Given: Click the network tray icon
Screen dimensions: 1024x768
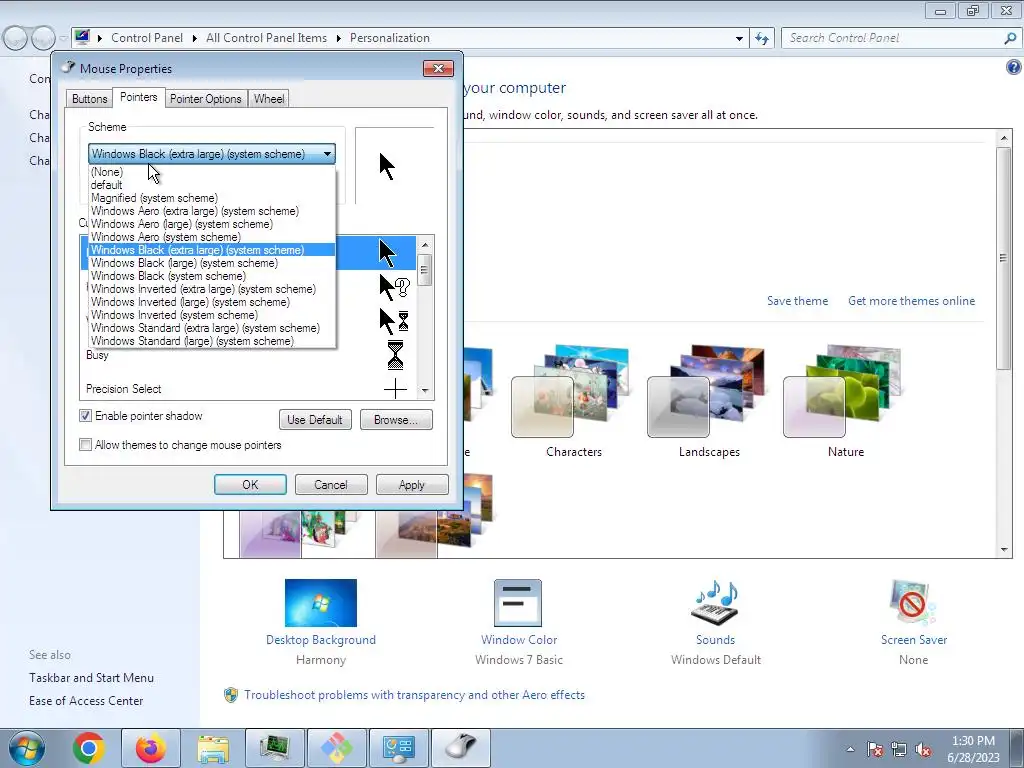Looking at the screenshot, I should [x=899, y=749].
